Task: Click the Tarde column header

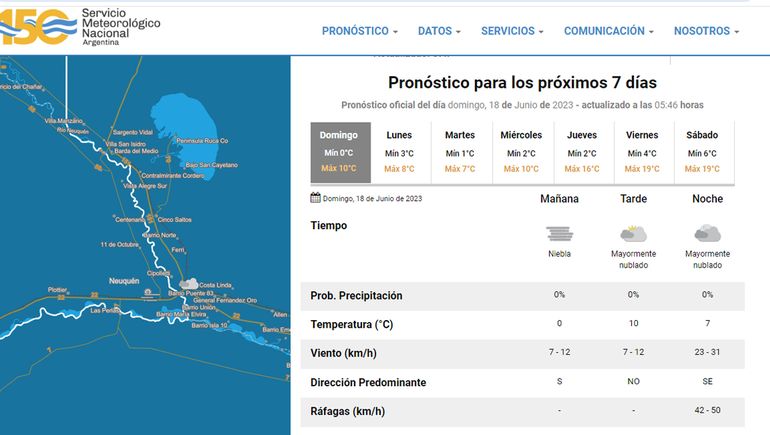Action: [633, 199]
